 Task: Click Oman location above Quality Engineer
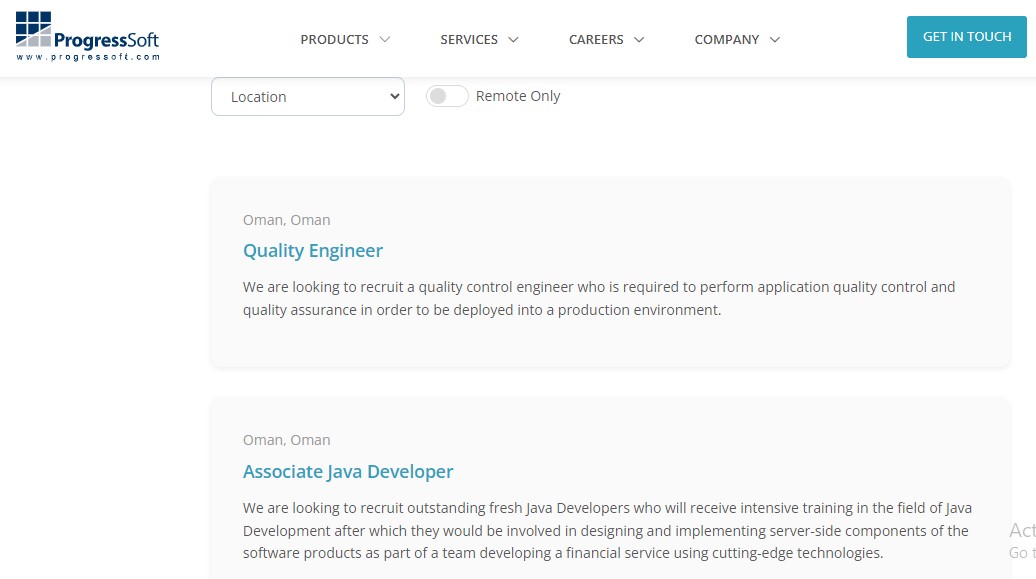286,220
